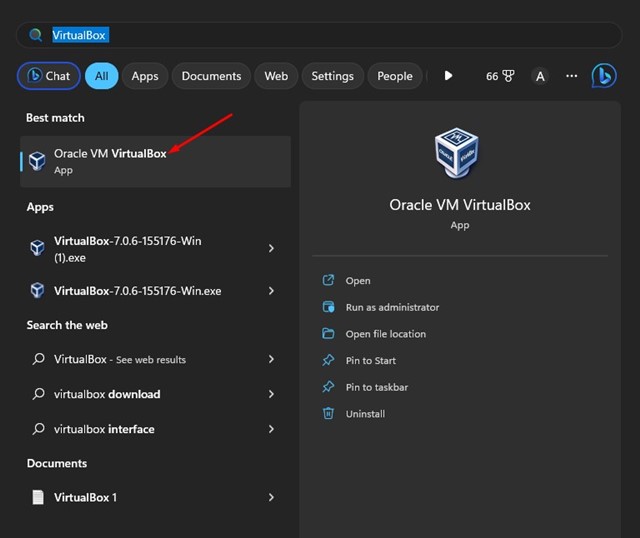The image size is (640, 538).
Task: Open the three-dots more options menu
Action: [x=572, y=76]
